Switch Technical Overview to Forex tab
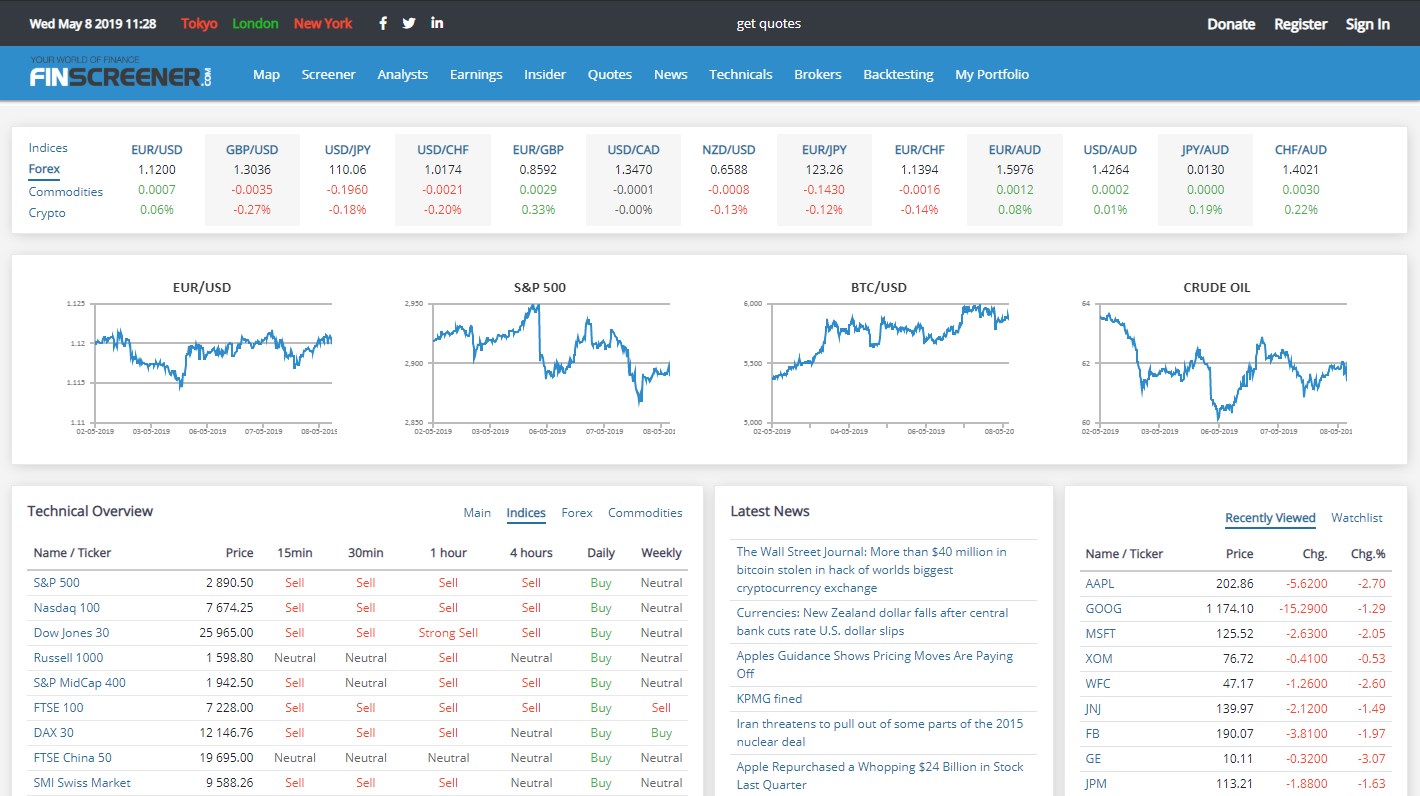 (577, 513)
